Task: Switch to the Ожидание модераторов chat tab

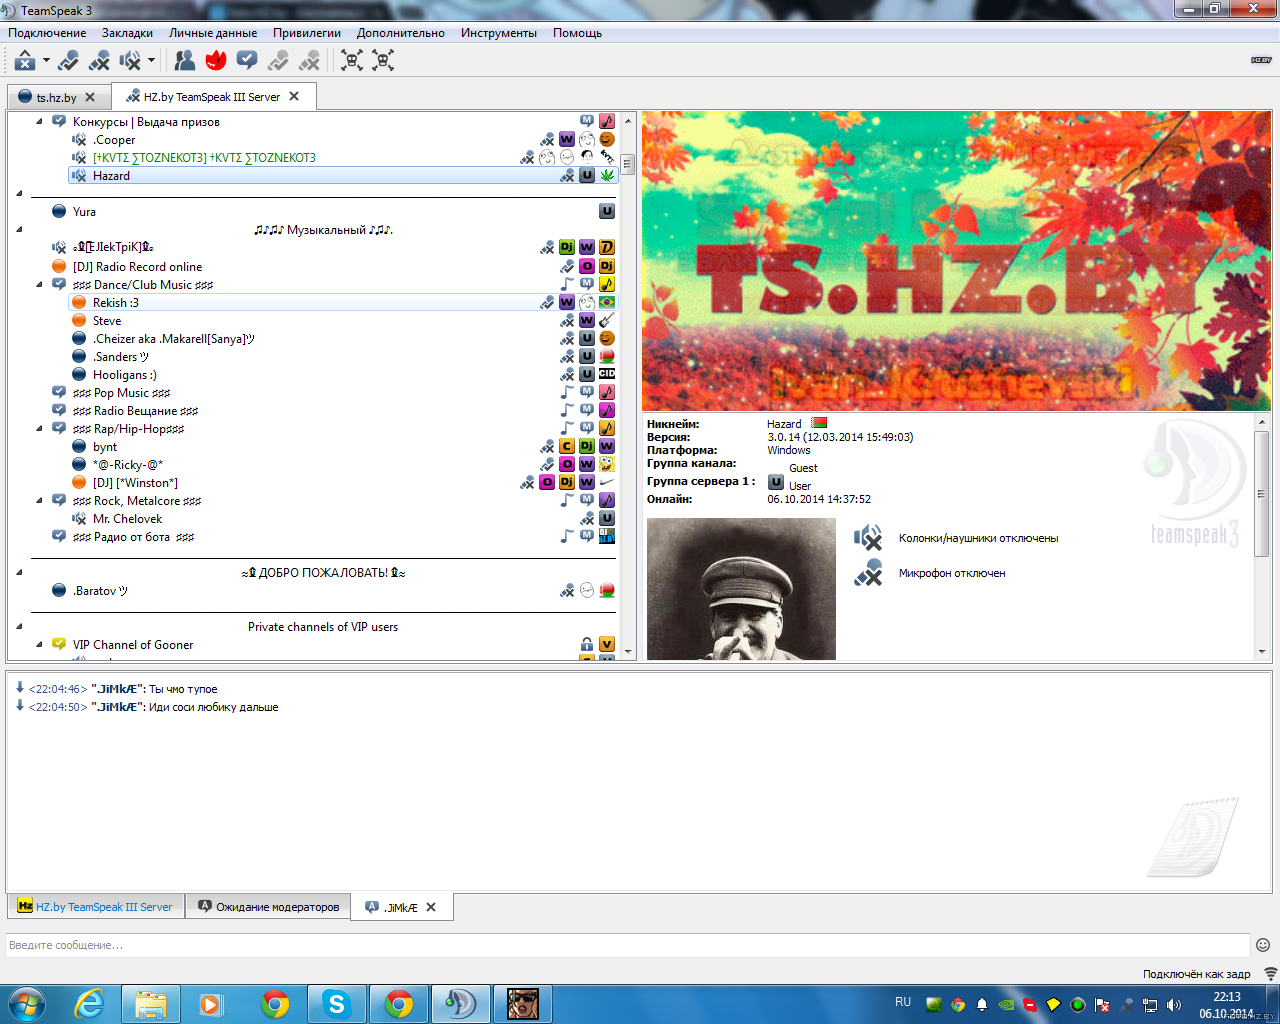Action: click(x=268, y=907)
